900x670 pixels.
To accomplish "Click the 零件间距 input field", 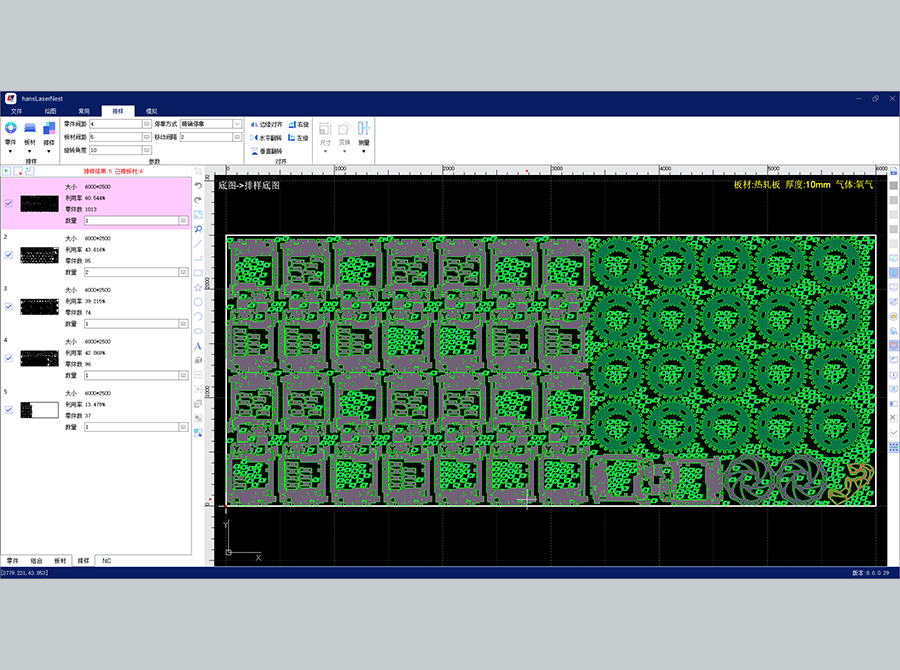I will pyautogui.click(x=115, y=124).
